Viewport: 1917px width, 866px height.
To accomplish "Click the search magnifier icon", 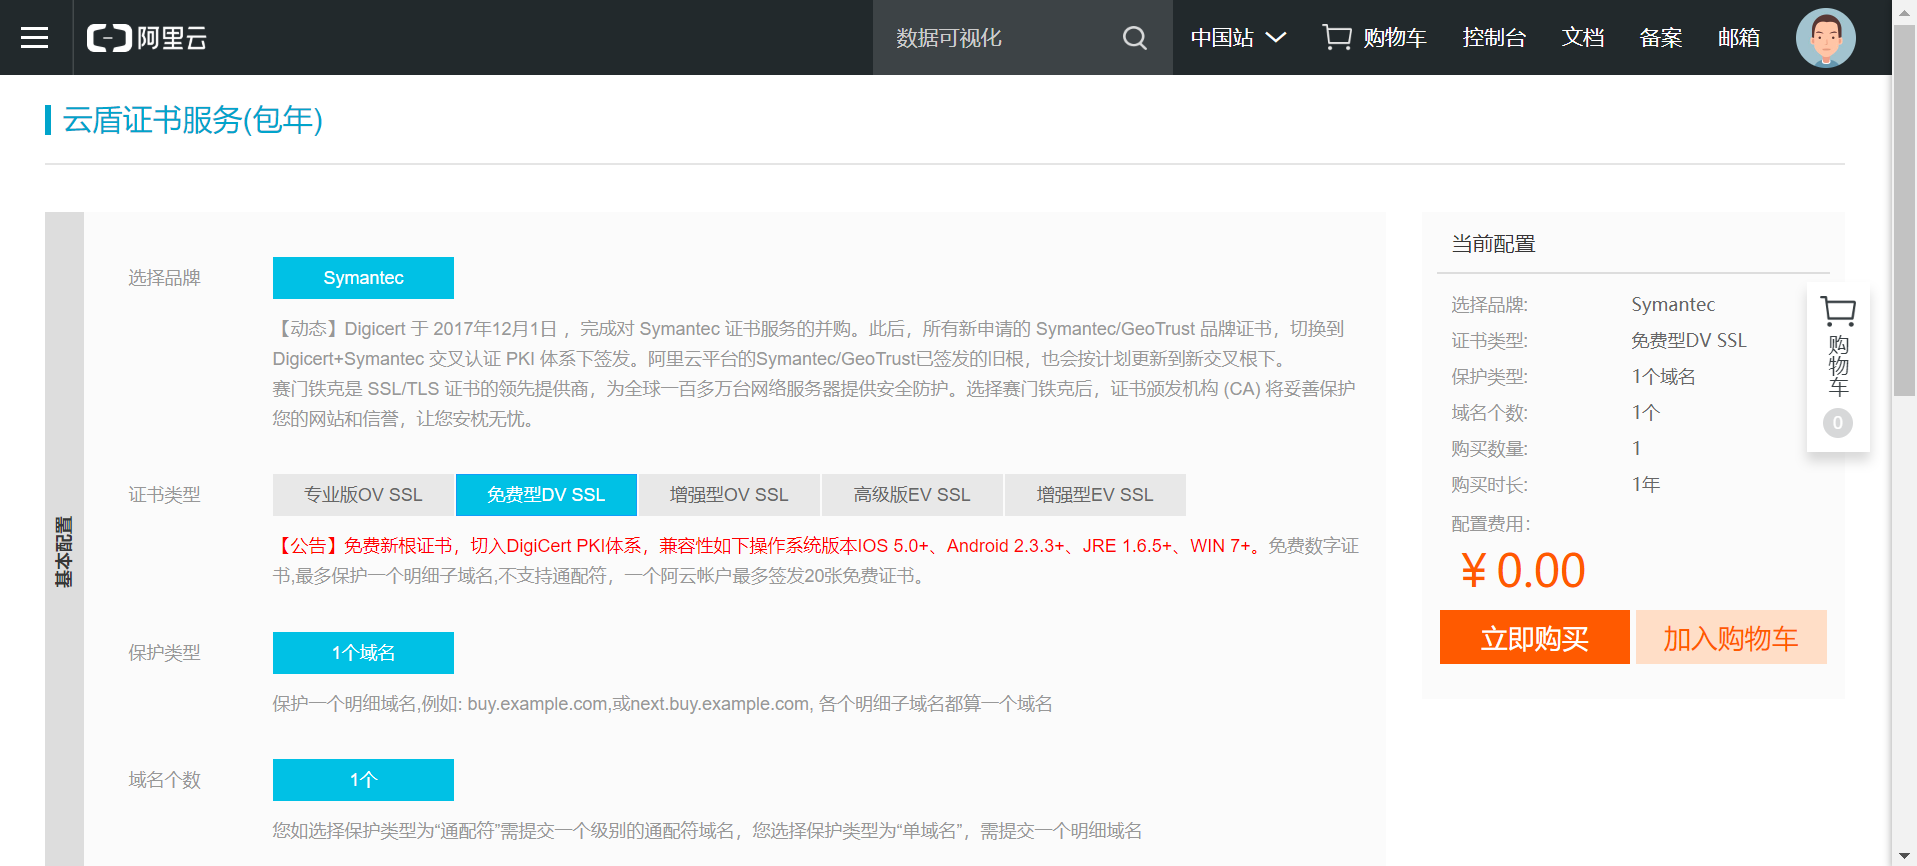I will [x=1134, y=38].
